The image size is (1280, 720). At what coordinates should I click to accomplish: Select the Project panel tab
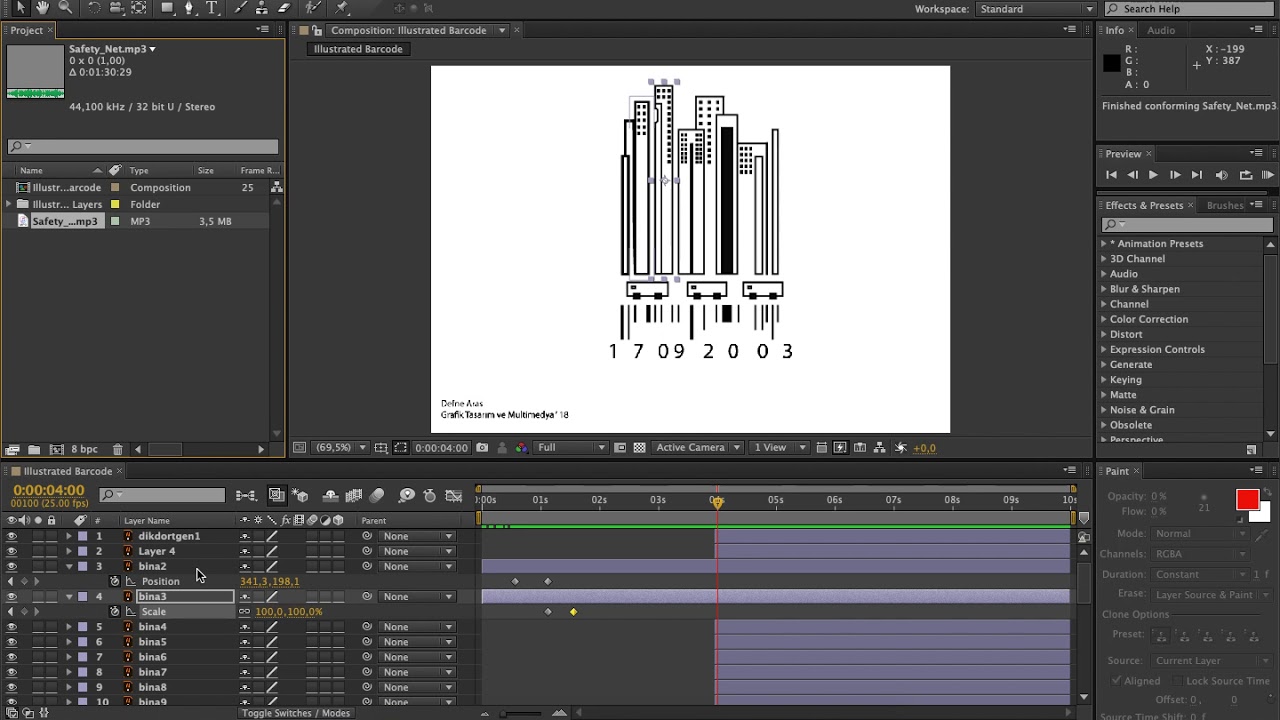(x=27, y=30)
